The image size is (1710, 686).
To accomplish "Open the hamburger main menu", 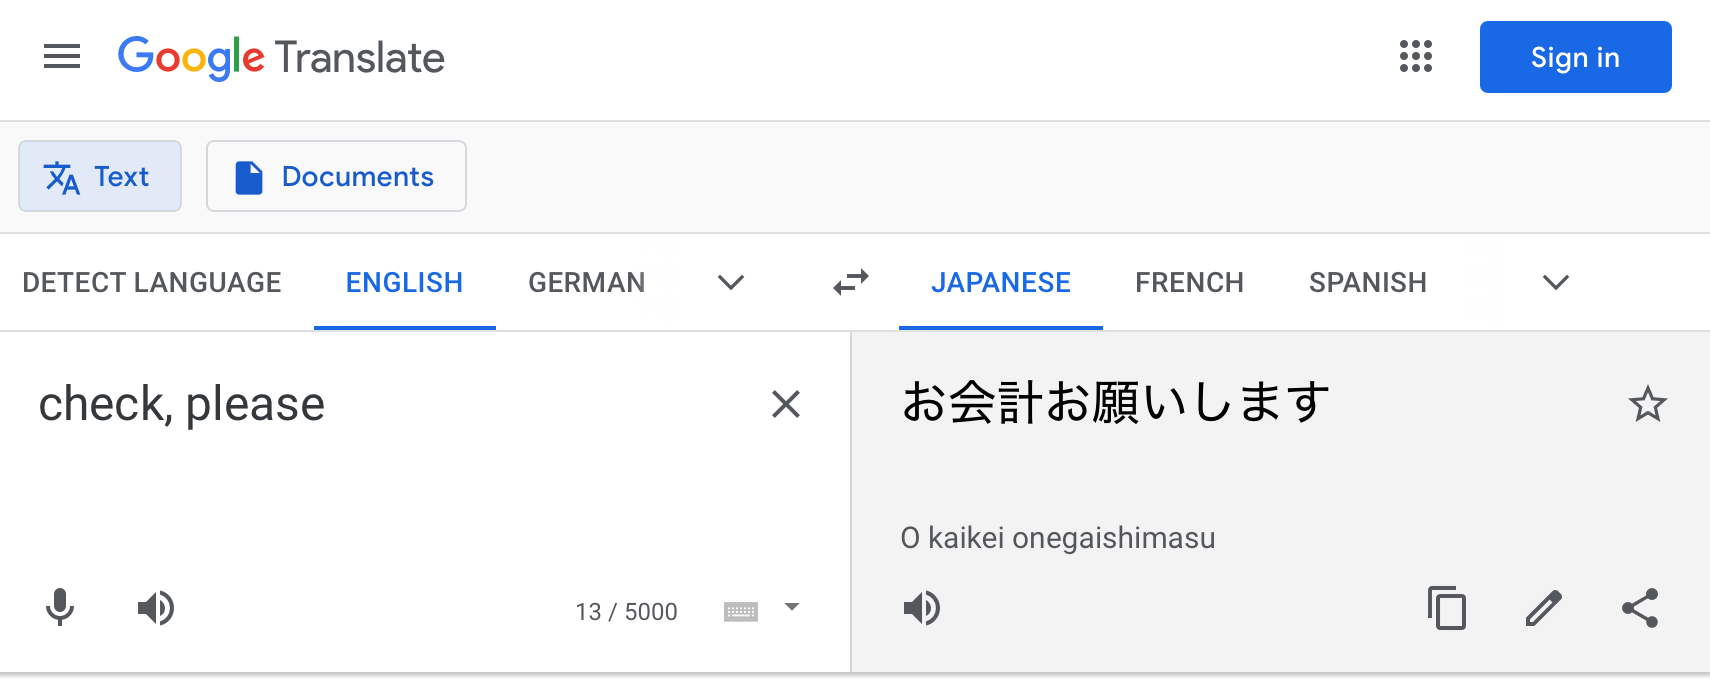I will (x=62, y=57).
